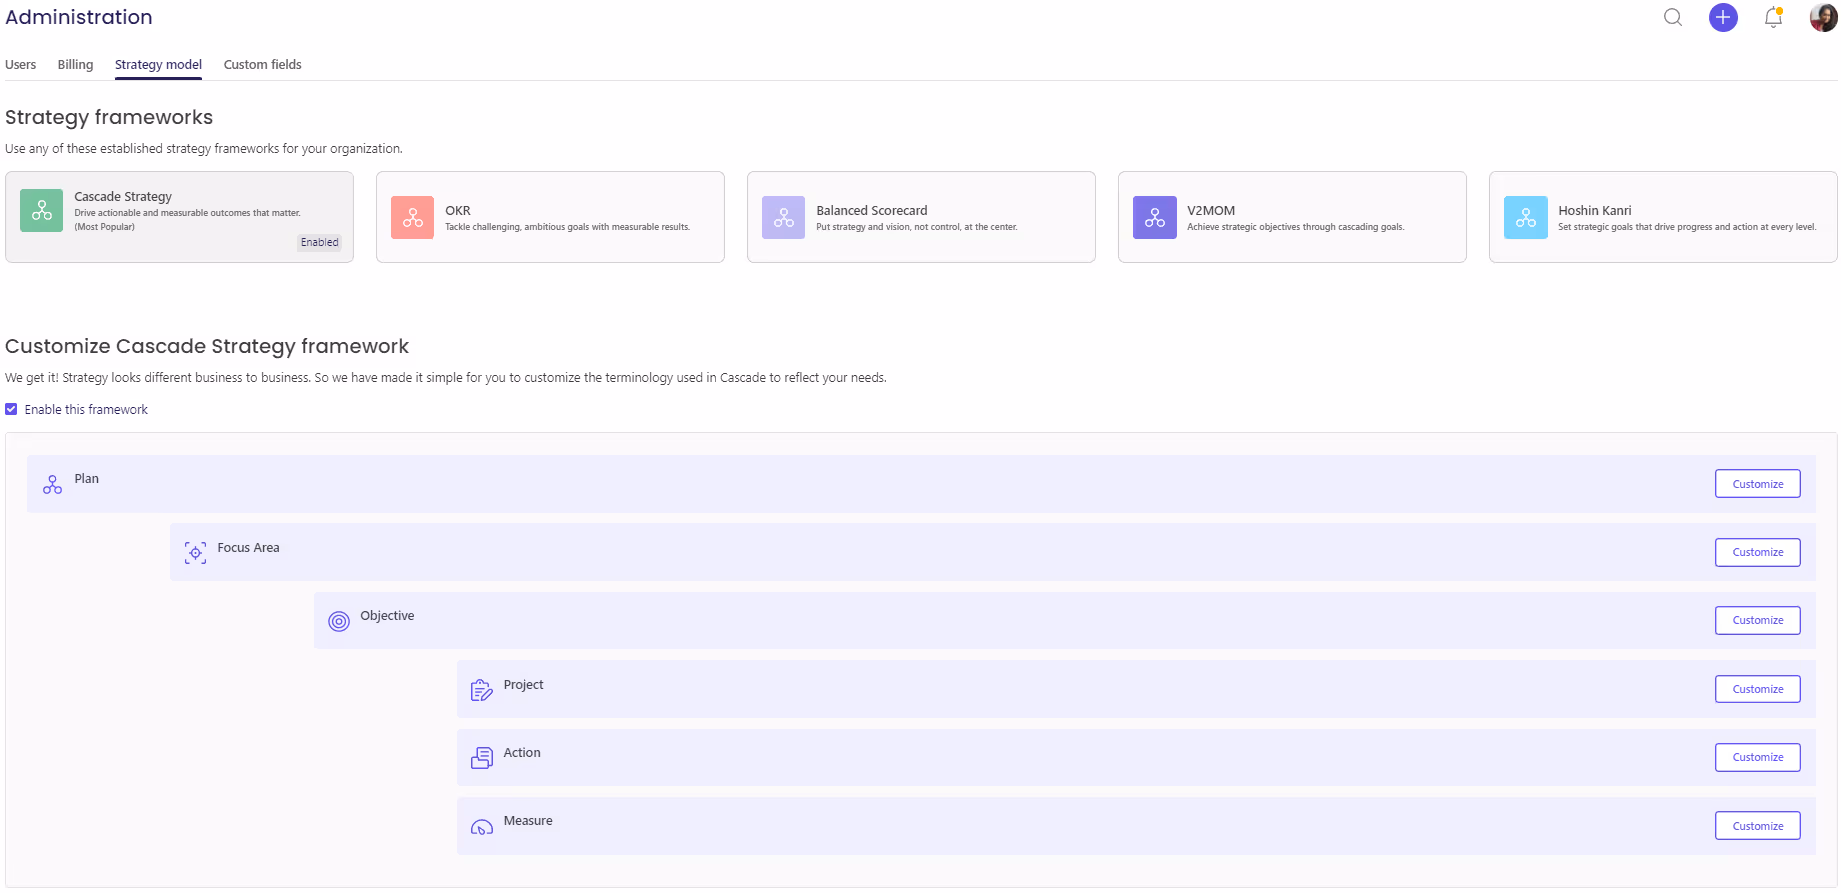Click the Administration page heading
This screenshot has width=1841, height=893.
79,17
